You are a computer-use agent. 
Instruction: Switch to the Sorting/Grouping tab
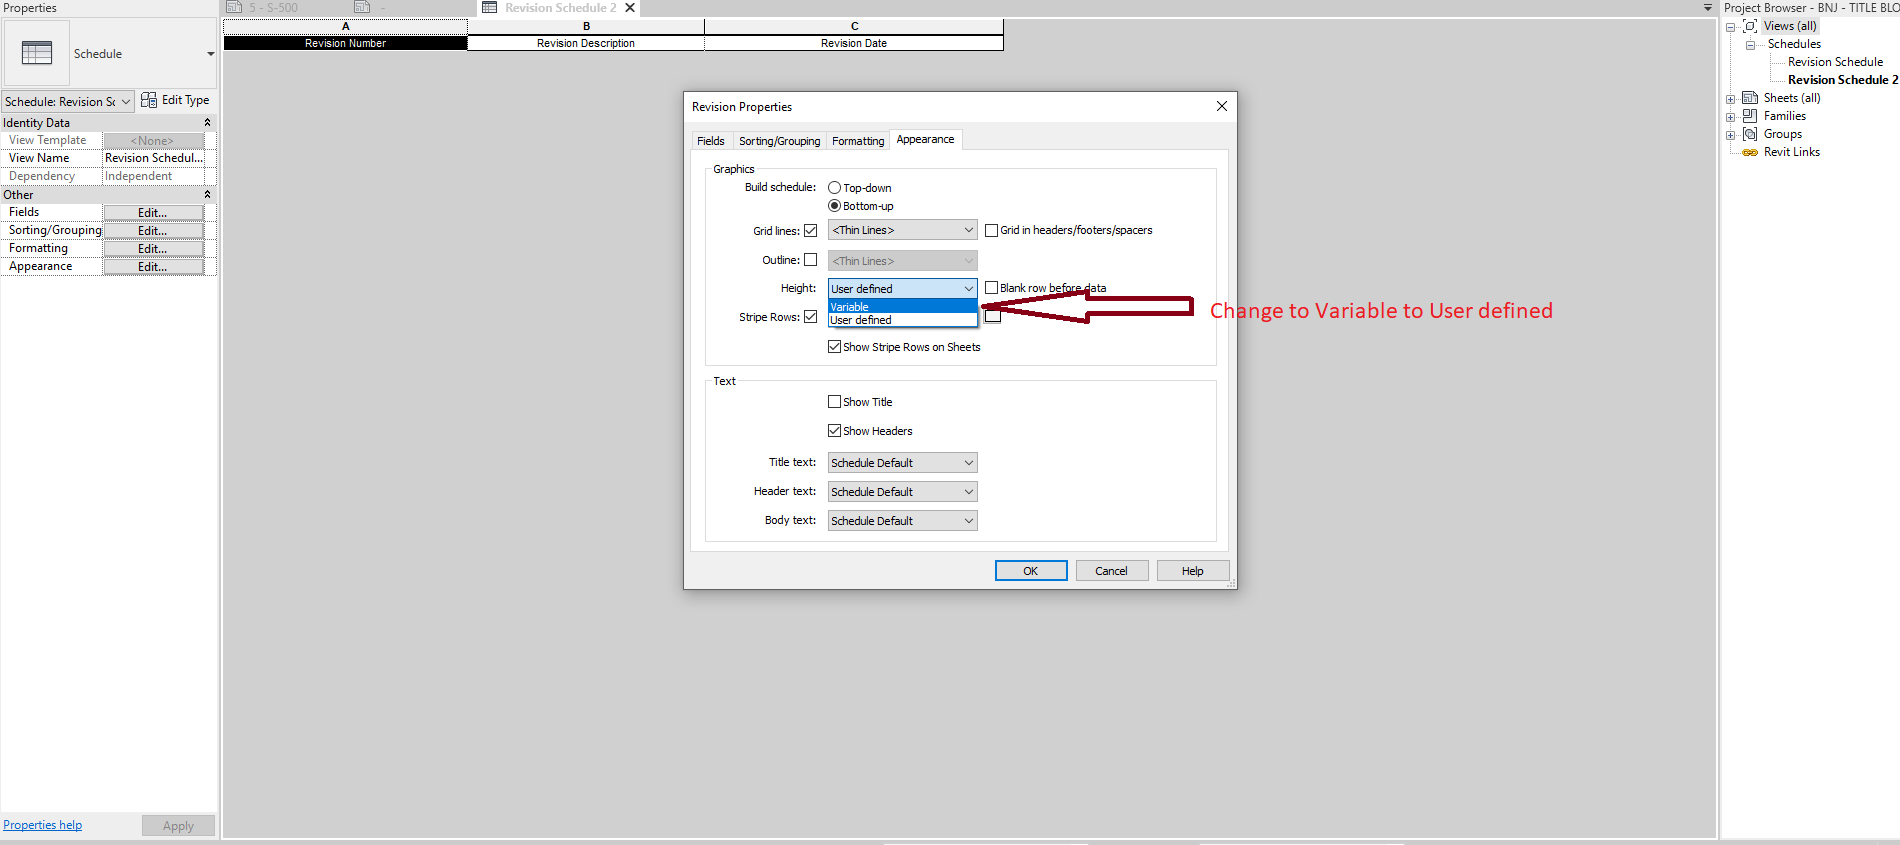tap(780, 141)
